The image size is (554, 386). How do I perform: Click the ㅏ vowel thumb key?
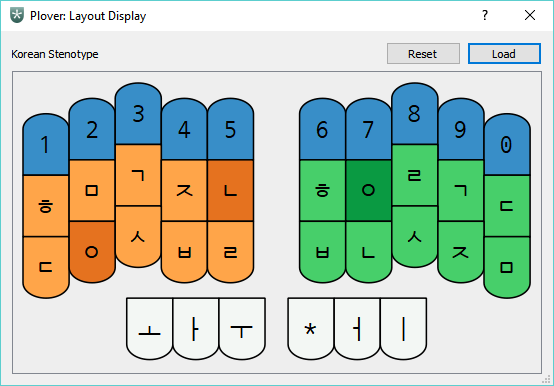(x=195, y=329)
